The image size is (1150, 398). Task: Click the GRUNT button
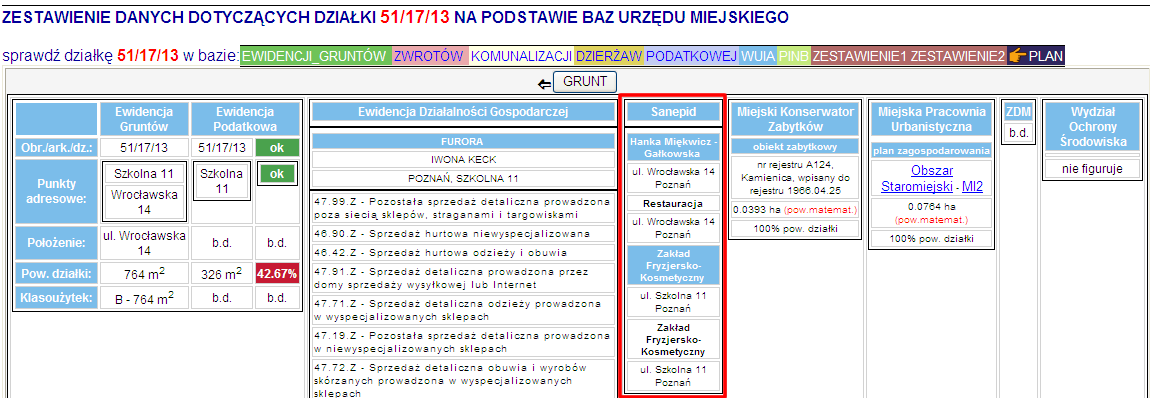pyautogui.click(x=585, y=81)
